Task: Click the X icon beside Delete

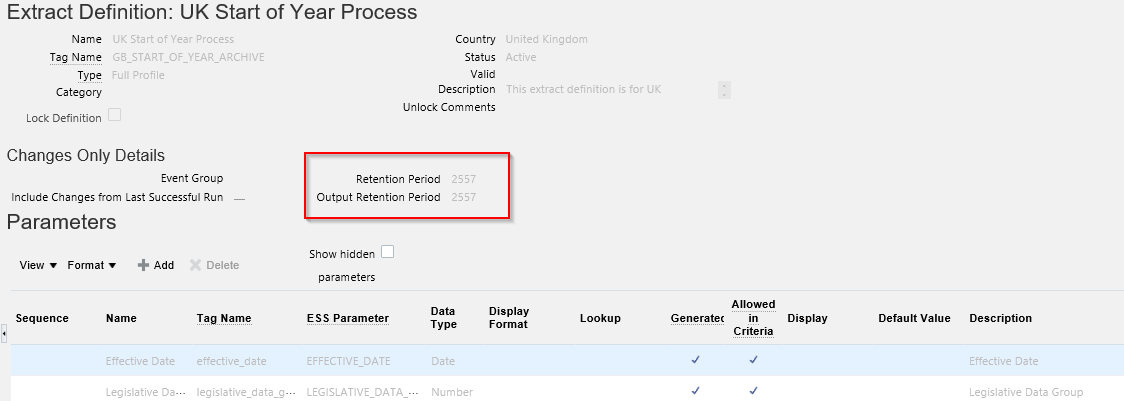Action: click(x=196, y=265)
